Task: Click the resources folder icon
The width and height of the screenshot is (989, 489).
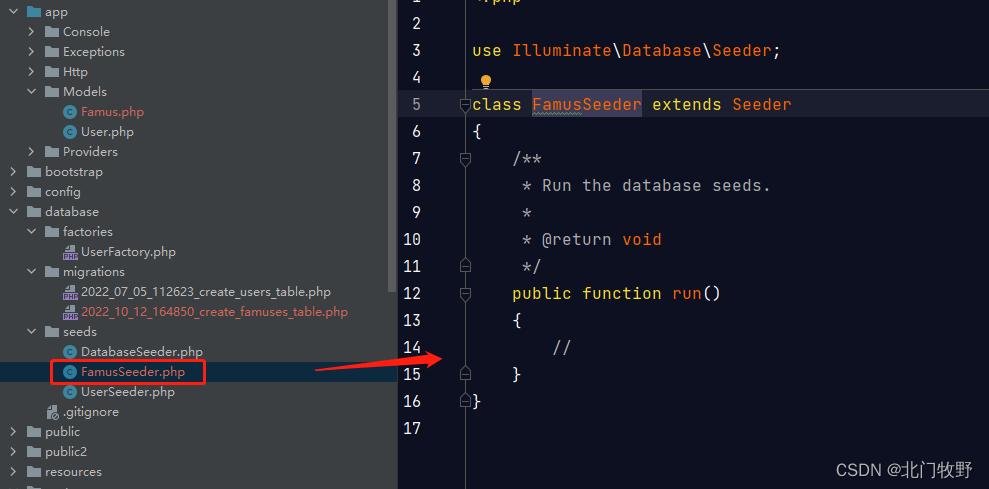Action: 34,472
